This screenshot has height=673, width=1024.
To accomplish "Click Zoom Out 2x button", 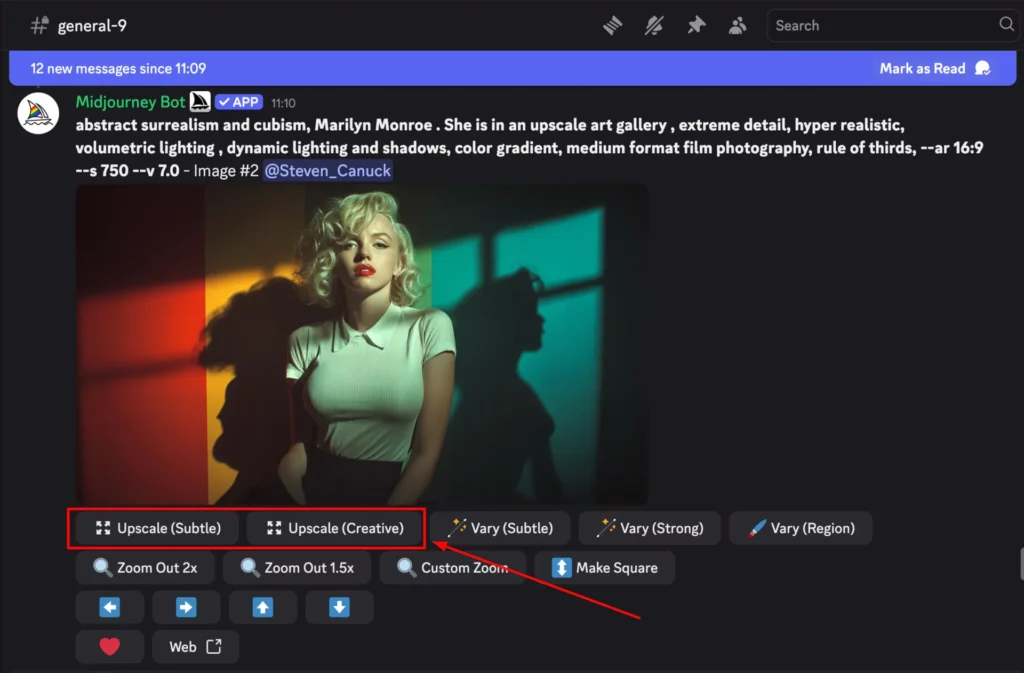I will (145, 568).
